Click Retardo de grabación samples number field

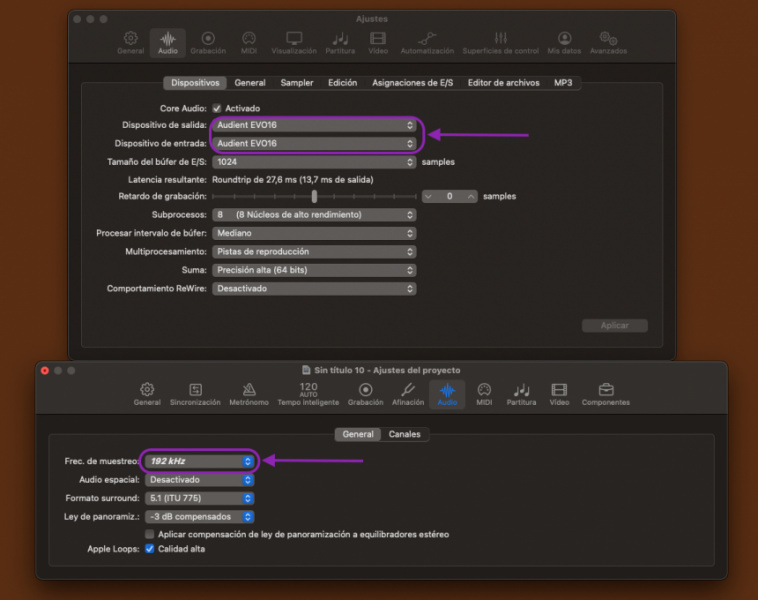pos(450,196)
